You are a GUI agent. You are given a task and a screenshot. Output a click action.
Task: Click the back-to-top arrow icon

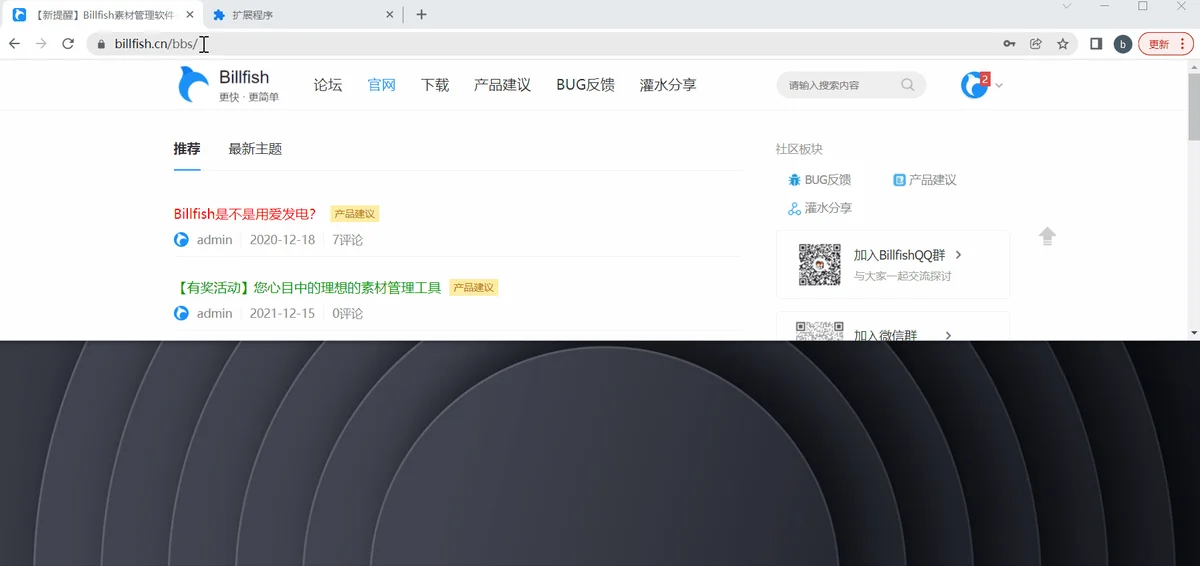click(x=1047, y=236)
